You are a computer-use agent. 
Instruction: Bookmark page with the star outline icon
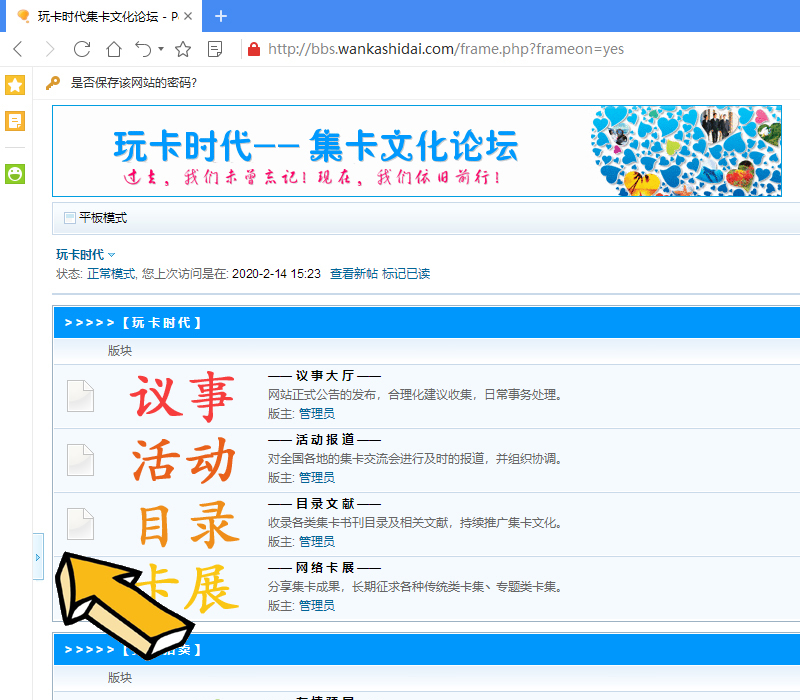(183, 49)
